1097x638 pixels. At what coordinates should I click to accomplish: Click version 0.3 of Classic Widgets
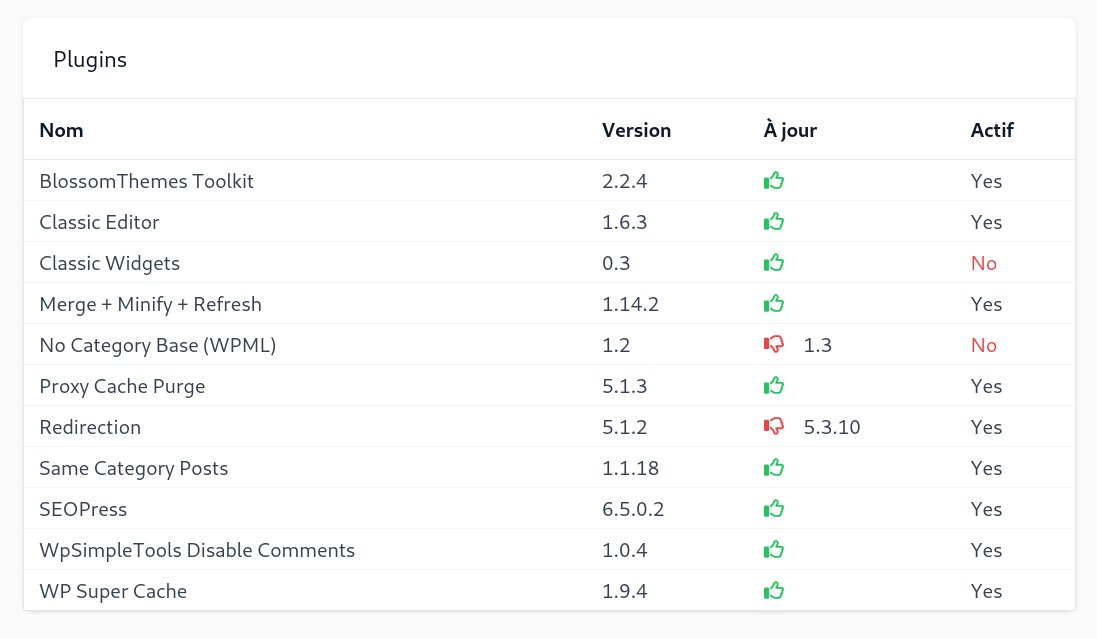pyautogui.click(x=616, y=264)
